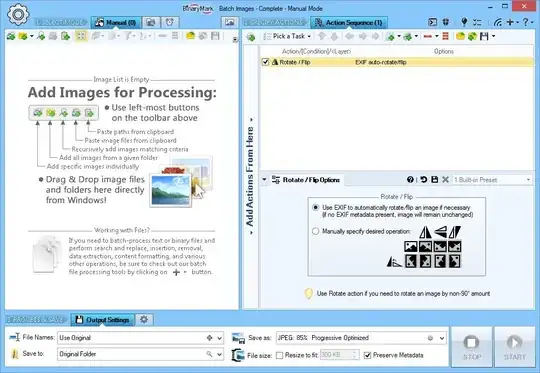Select Manually specify desired operation radio button
This screenshot has height=373, width=540.
[315, 231]
